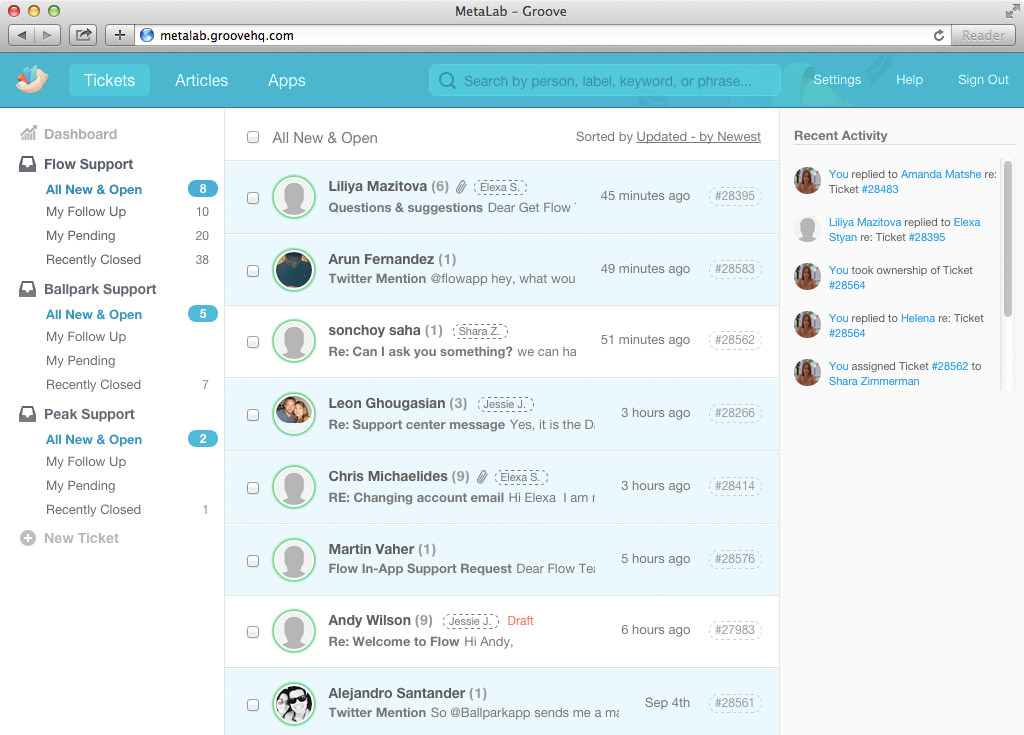Check the Chris Michaelides ticket checkbox
Viewport: 1024px width, 735px height.
(x=253, y=488)
